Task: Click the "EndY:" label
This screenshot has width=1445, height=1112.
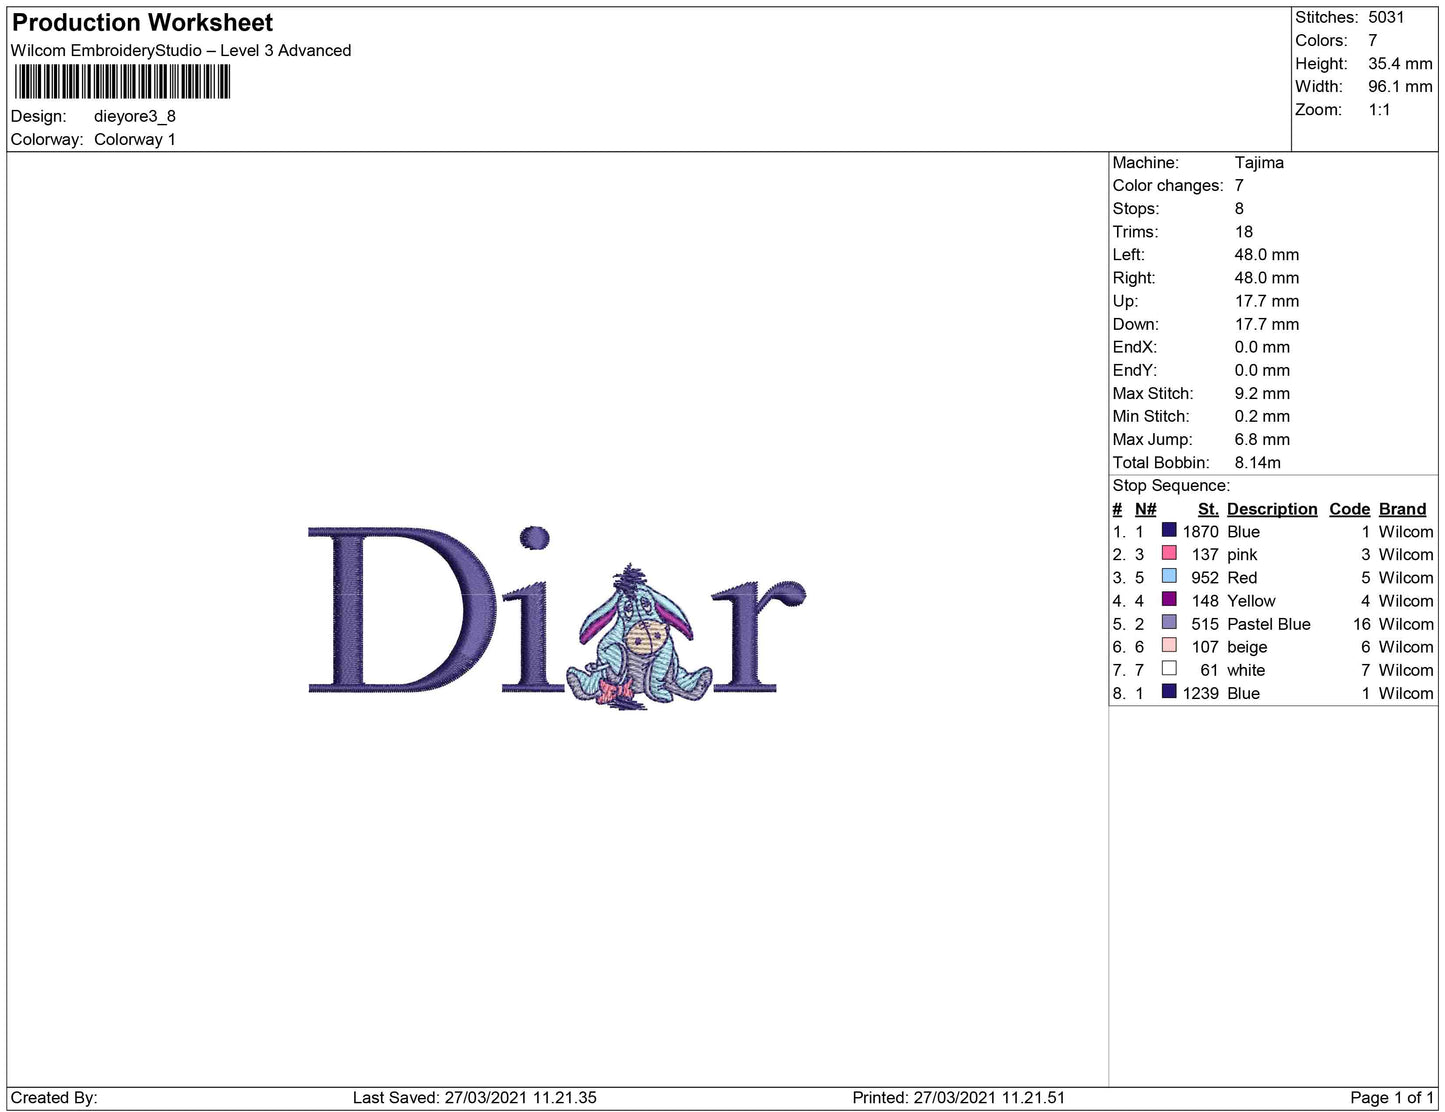Action: pos(1135,371)
